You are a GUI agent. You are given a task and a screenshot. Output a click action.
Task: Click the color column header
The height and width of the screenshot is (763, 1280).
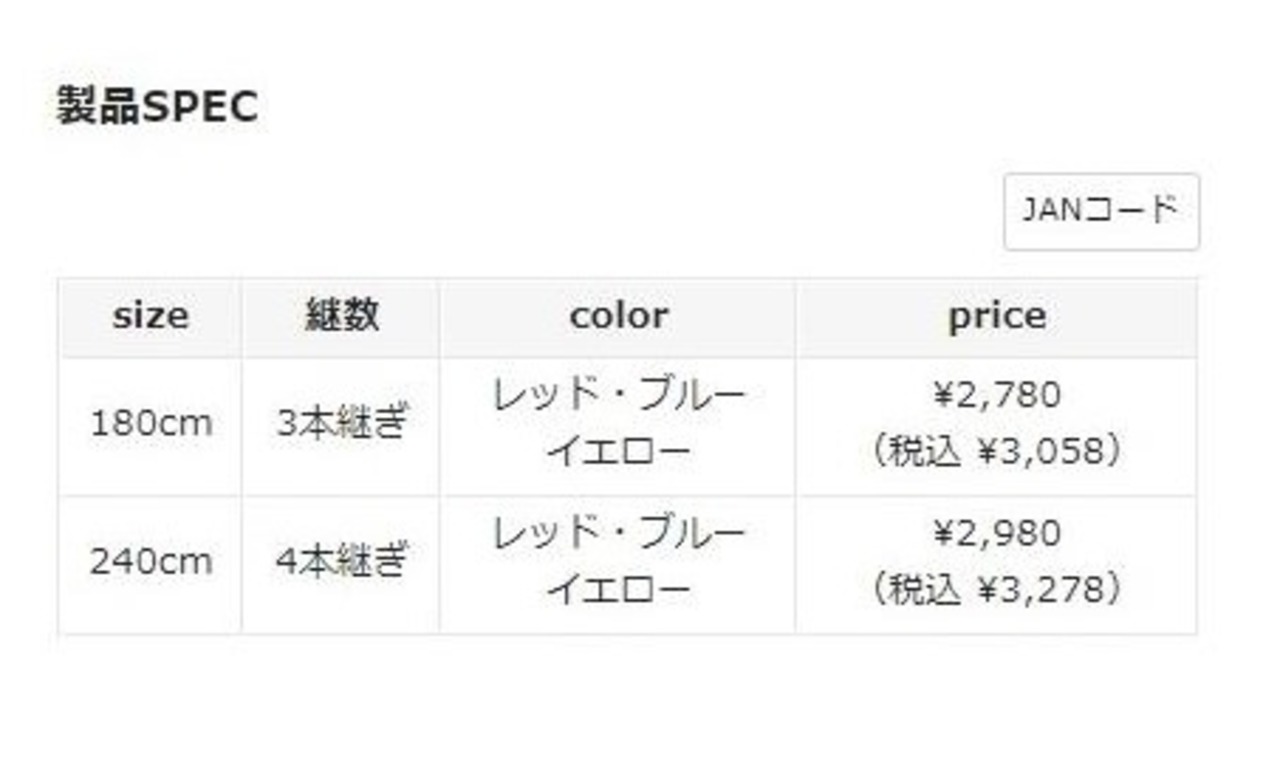coord(618,317)
